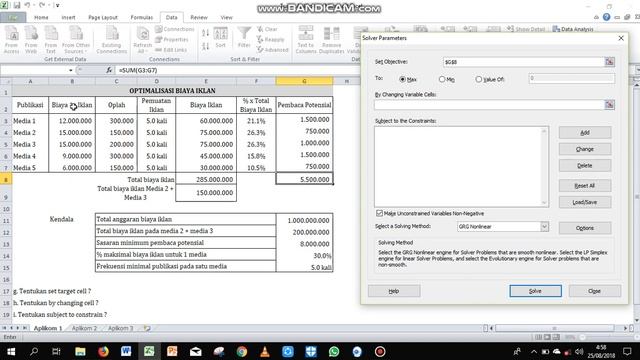Select the Value Of radio button
640x360 pixels.
coord(478,79)
